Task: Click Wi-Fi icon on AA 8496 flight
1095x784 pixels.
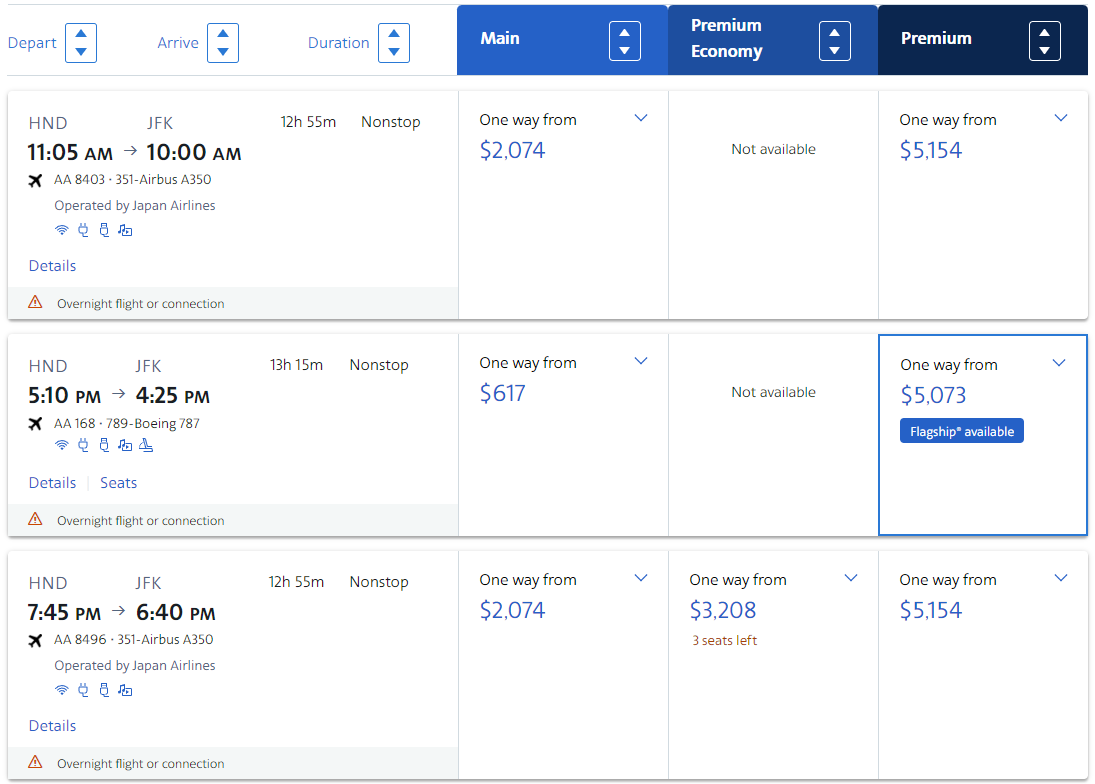Action: [x=61, y=690]
